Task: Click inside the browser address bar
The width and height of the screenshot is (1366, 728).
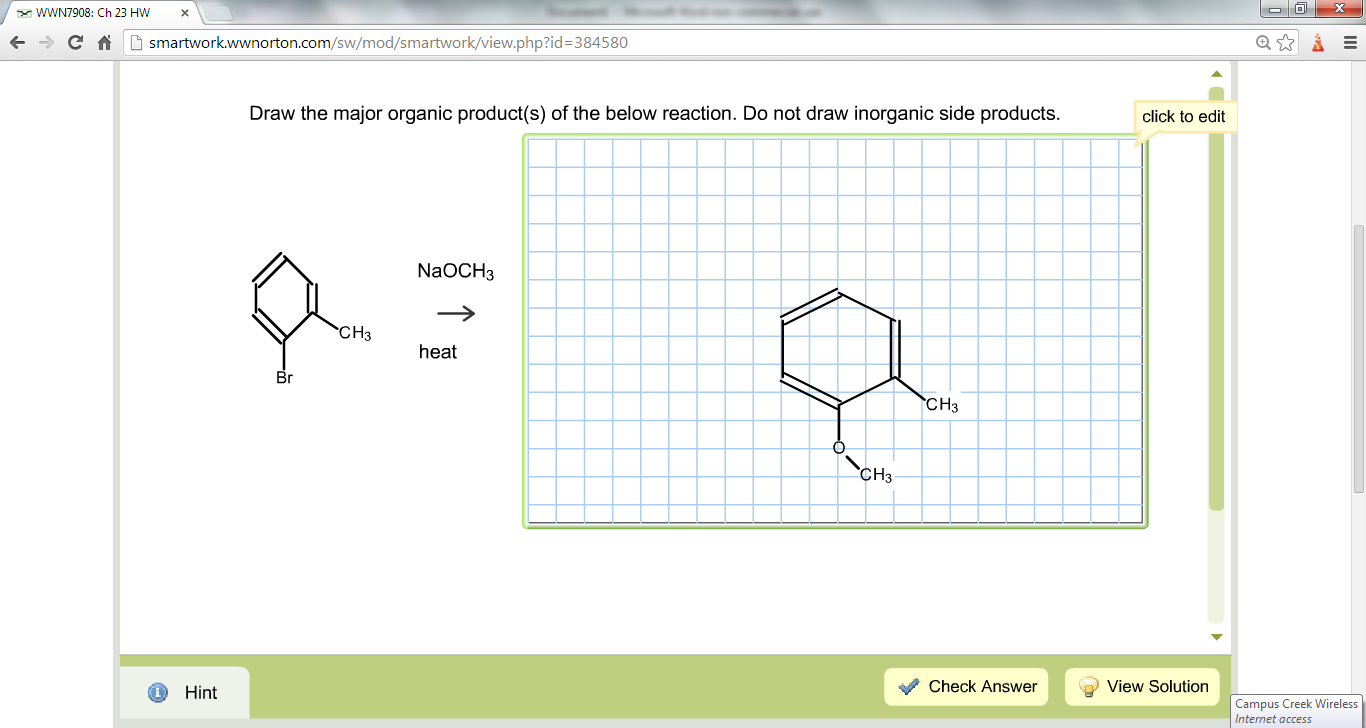Action: 600,43
